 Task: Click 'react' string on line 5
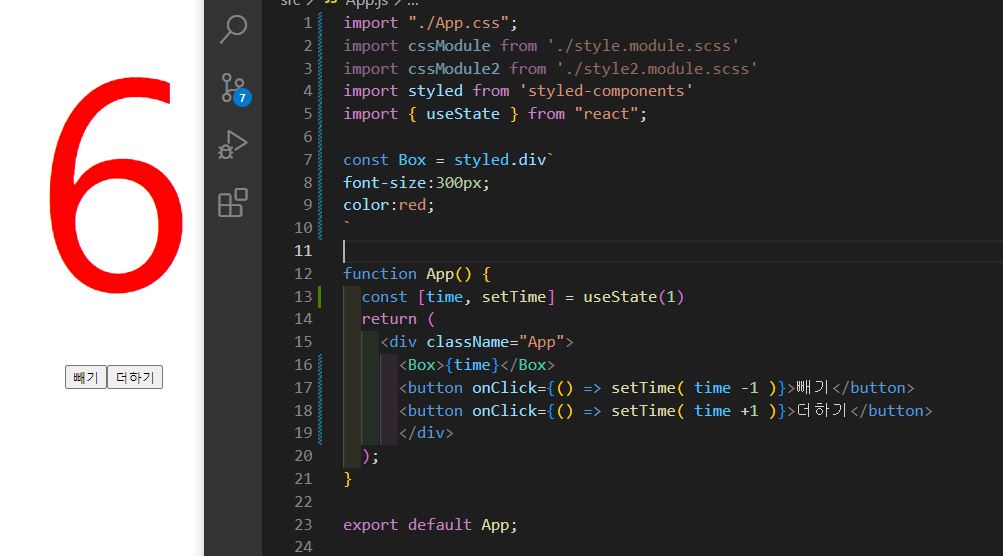[606, 114]
